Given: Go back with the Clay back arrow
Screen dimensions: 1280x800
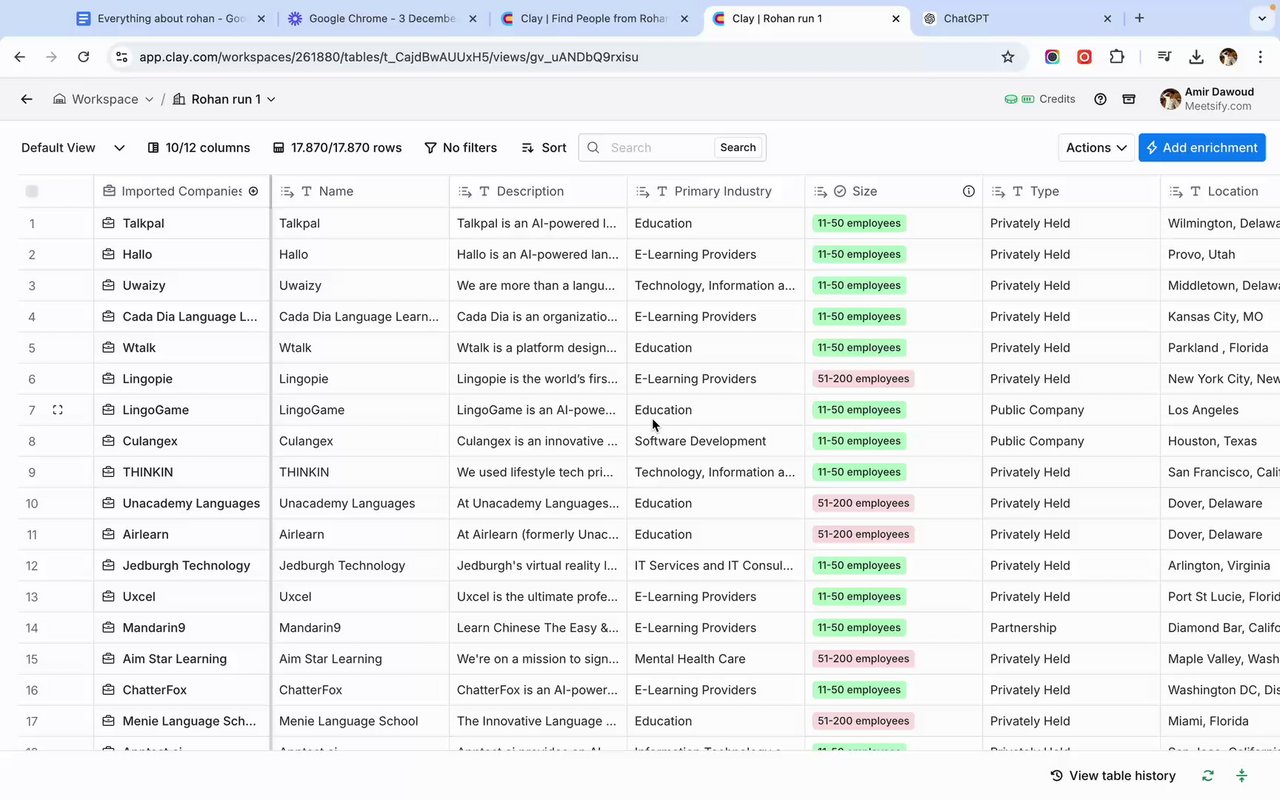Looking at the screenshot, I should pyautogui.click(x=27, y=99).
